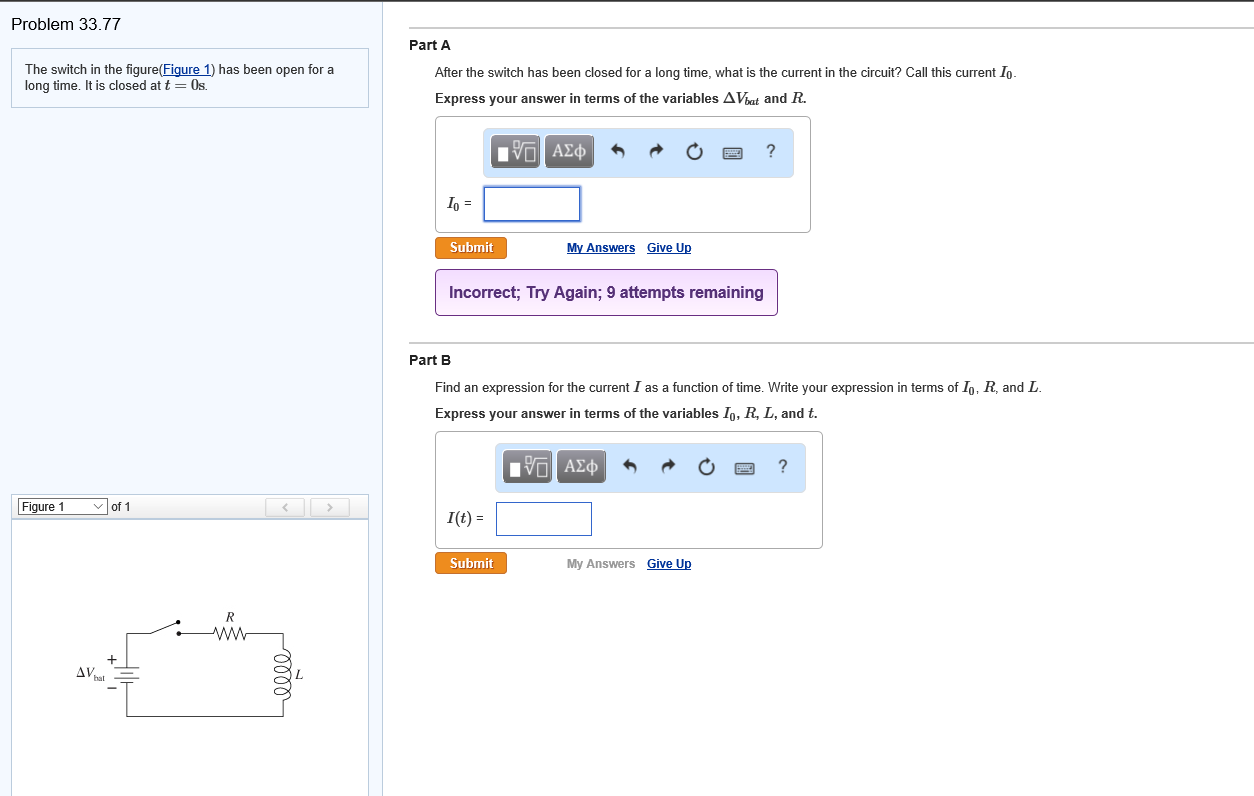
Task: Go to next figure with right arrow
Action: coord(329,507)
